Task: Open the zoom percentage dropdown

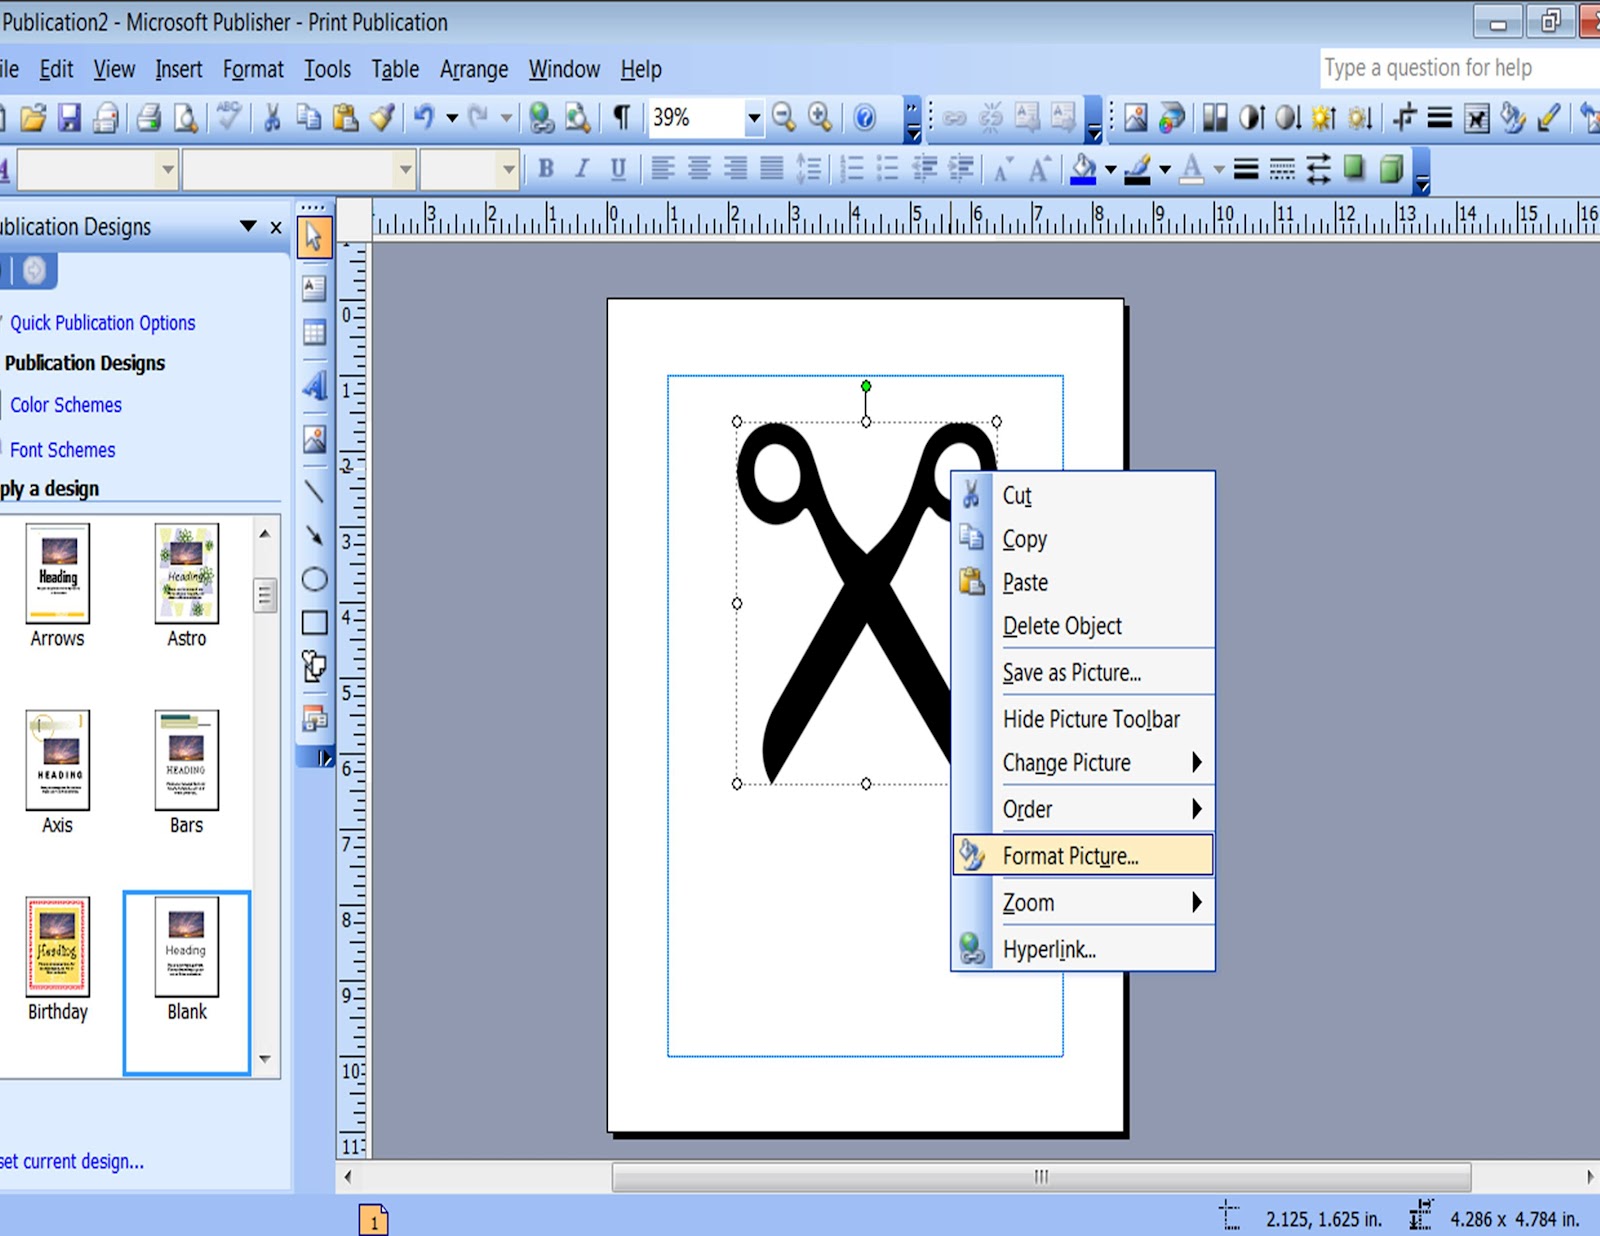Action: coord(753,118)
